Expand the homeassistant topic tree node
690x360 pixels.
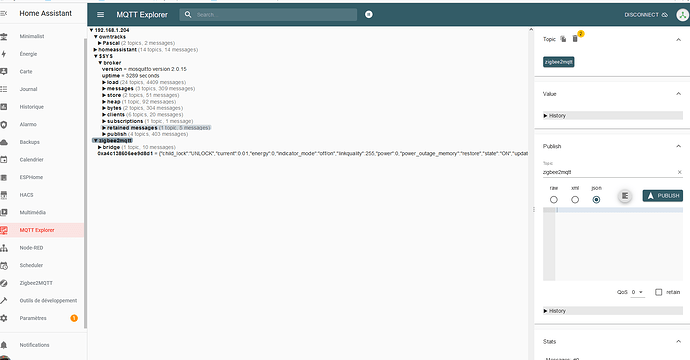pos(95,50)
